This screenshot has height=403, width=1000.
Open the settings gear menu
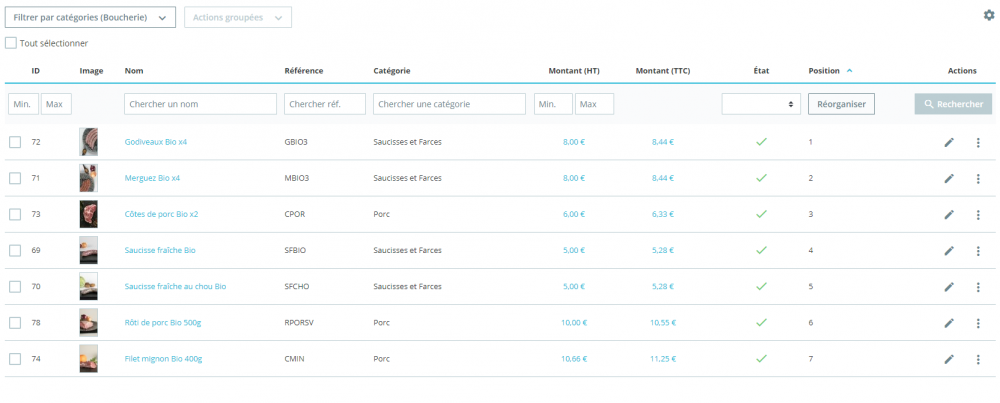(x=989, y=15)
